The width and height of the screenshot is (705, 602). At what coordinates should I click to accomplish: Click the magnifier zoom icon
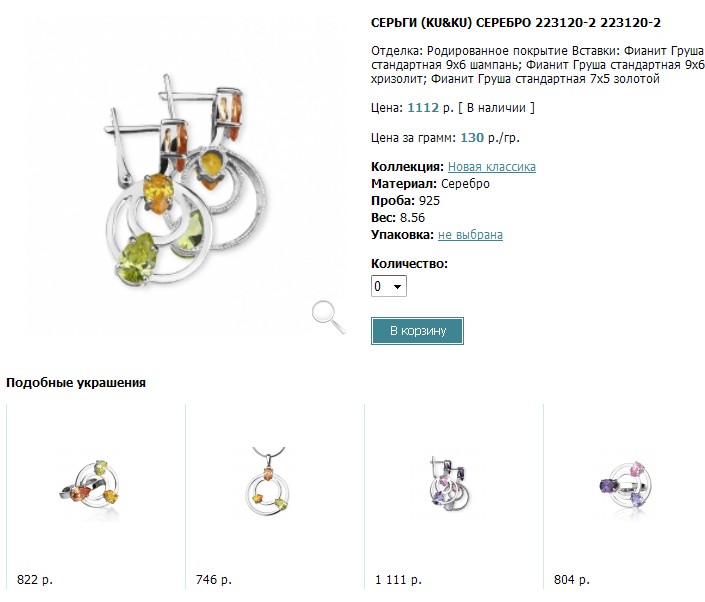[328, 314]
